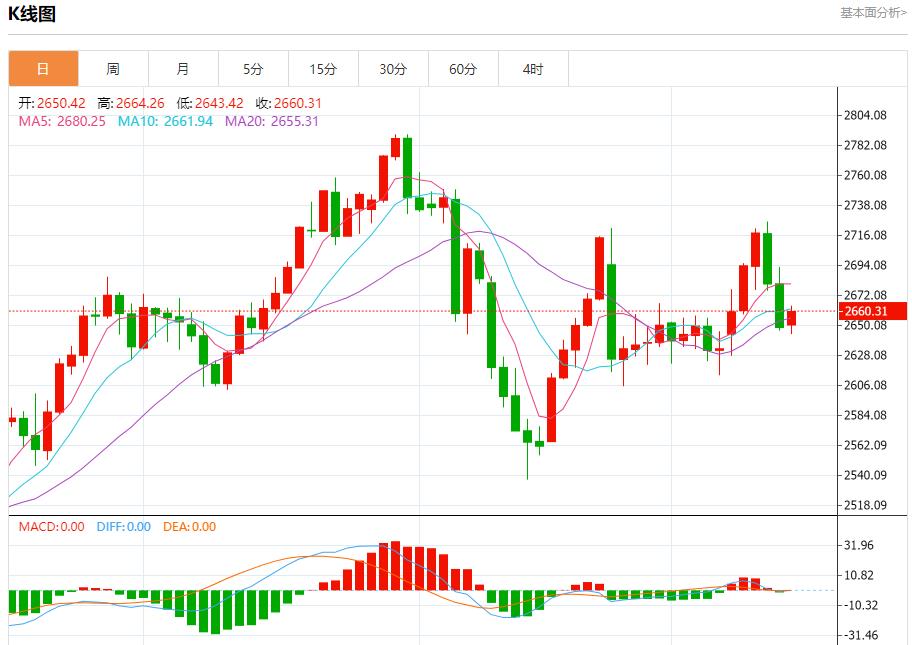Switch to the 周 weekly tab

(x=113, y=69)
